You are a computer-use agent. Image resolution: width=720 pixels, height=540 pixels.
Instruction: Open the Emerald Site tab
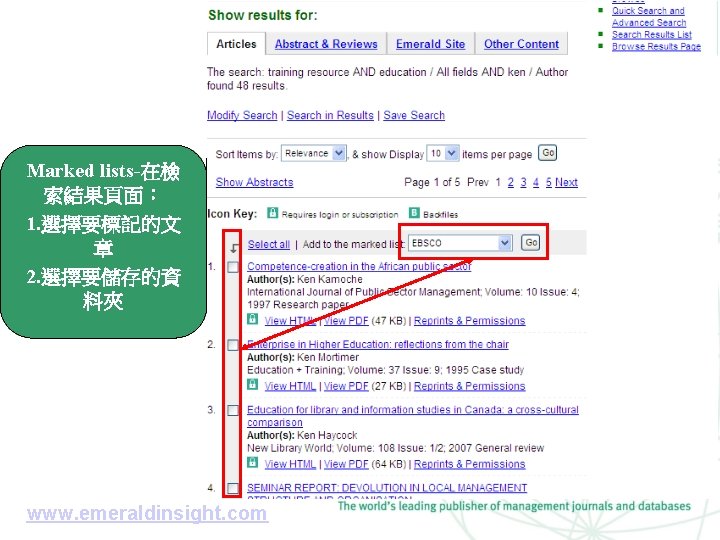pyautogui.click(x=430, y=44)
